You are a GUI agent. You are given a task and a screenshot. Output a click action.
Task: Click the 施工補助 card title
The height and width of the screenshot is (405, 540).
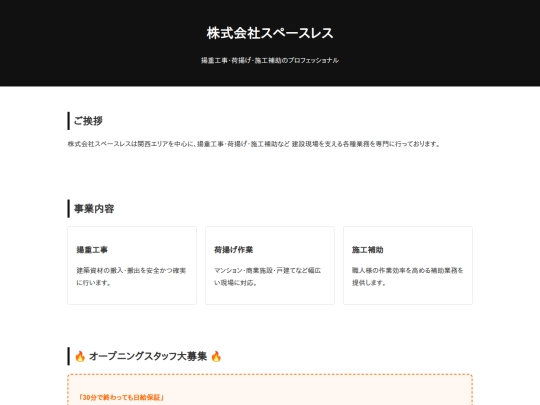click(x=367, y=250)
